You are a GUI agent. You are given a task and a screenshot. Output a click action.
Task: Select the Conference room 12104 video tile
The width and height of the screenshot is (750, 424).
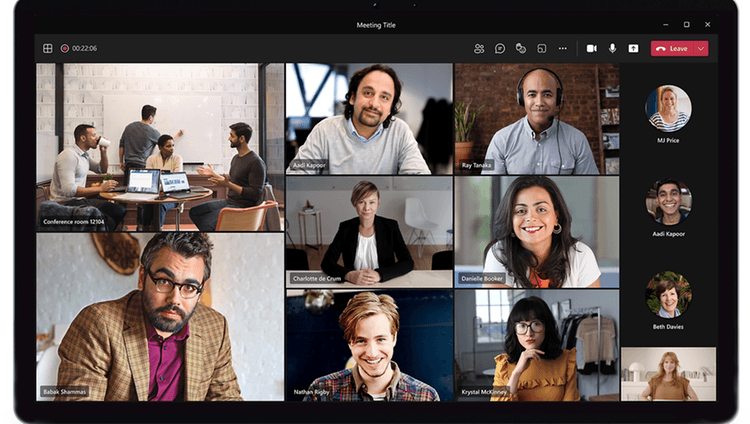(x=160, y=147)
